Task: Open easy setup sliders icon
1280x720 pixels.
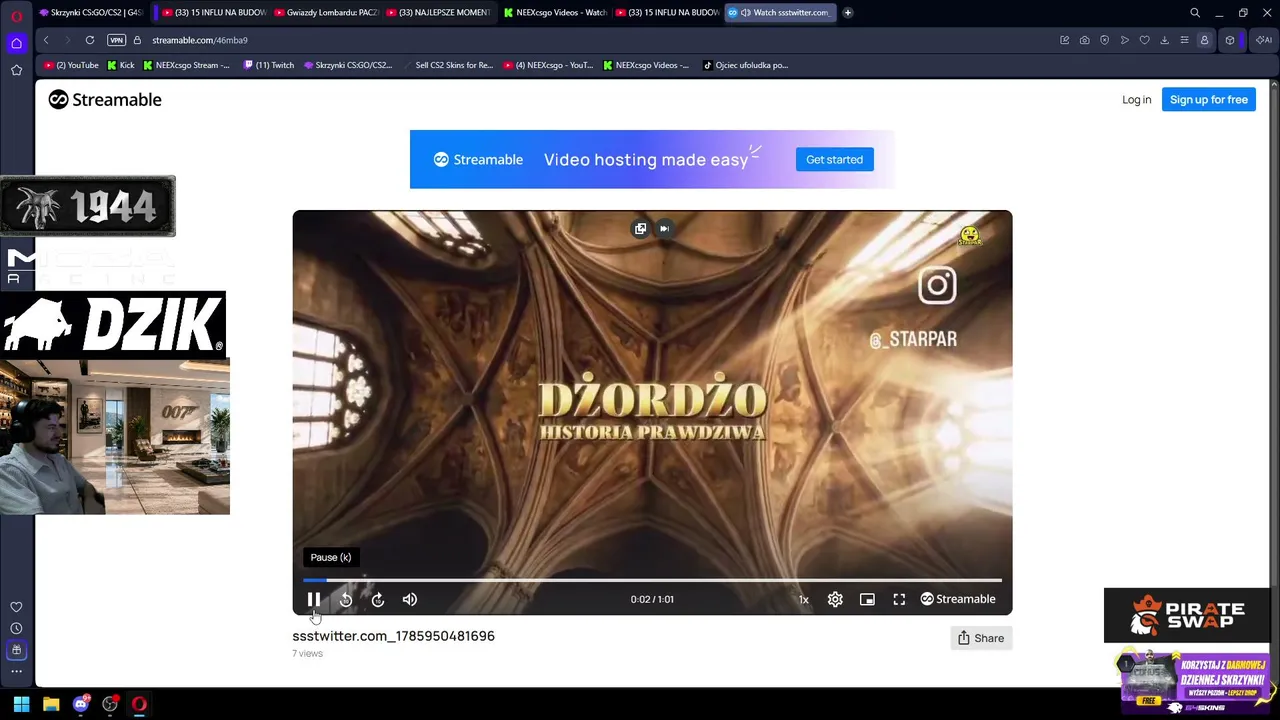Action: 1184,40
